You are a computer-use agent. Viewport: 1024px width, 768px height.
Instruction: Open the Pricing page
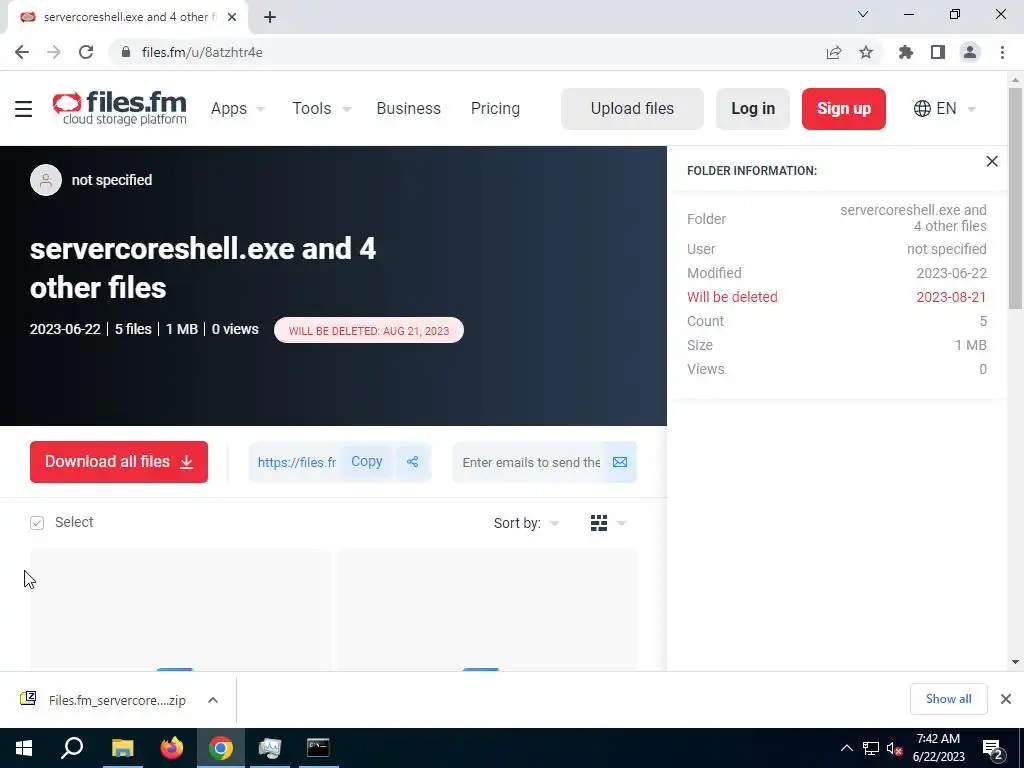(x=495, y=108)
